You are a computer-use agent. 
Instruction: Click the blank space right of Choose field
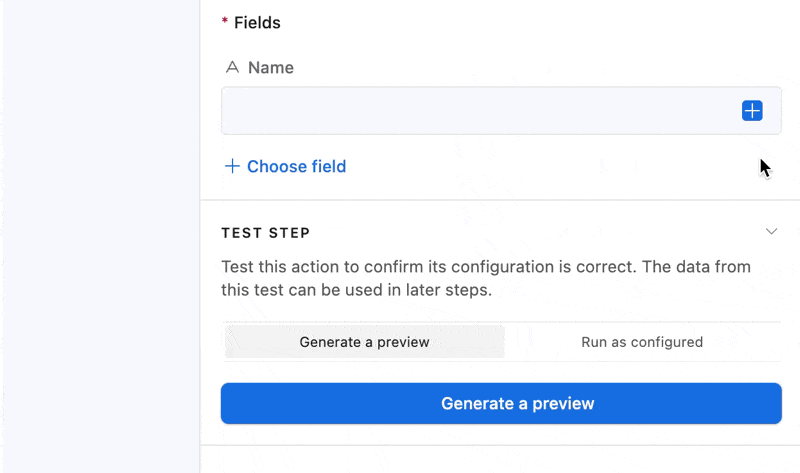pyautogui.click(x=550, y=167)
